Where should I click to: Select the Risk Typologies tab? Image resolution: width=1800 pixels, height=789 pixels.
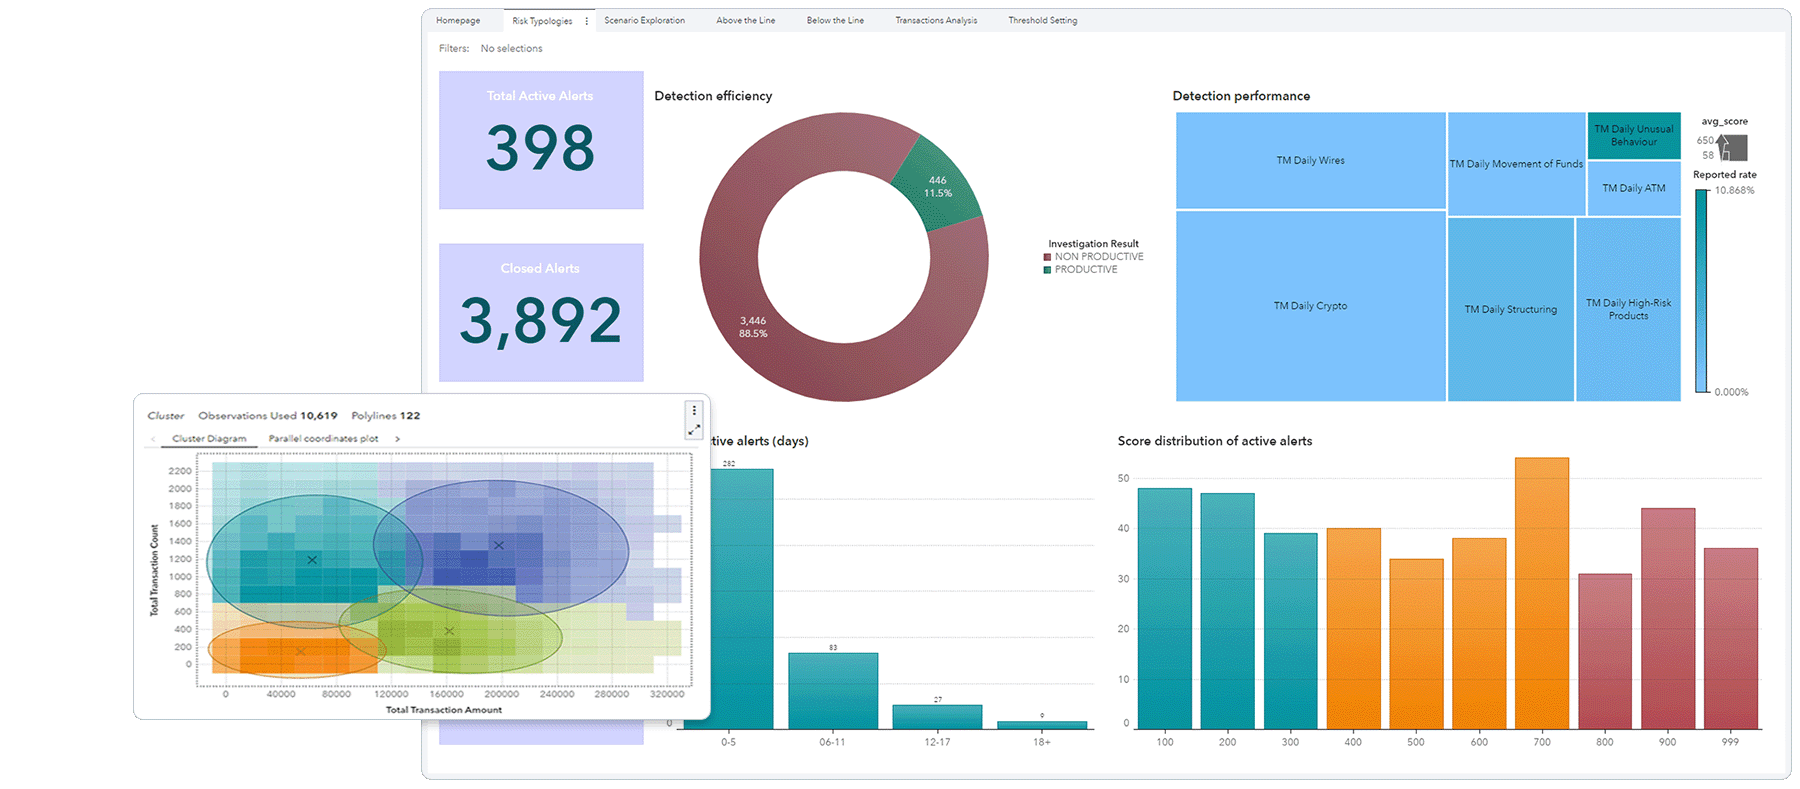[x=542, y=21]
